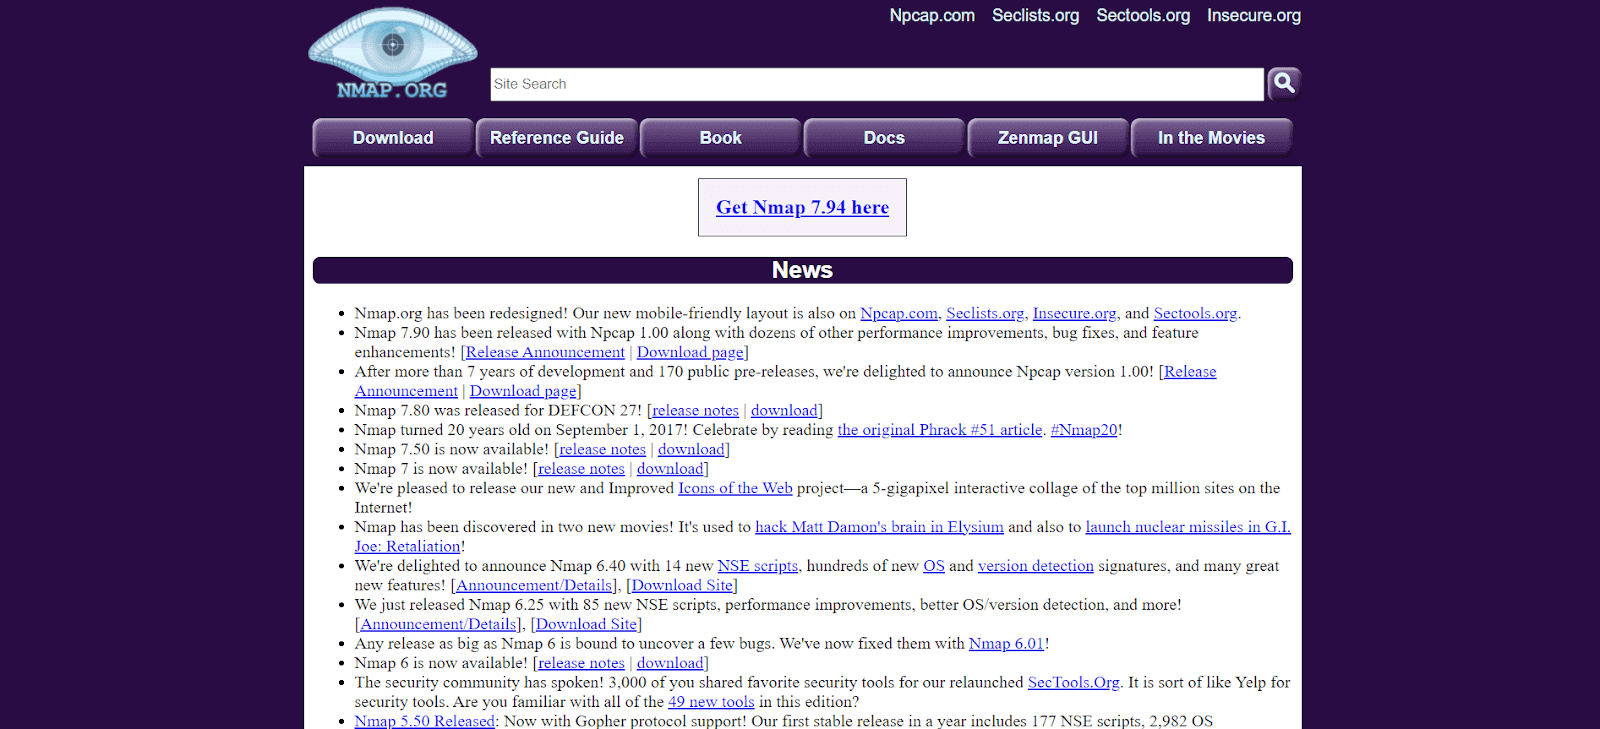This screenshot has height=729, width=1600.
Task: Open the Docs nav tab
Action: tap(884, 138)
